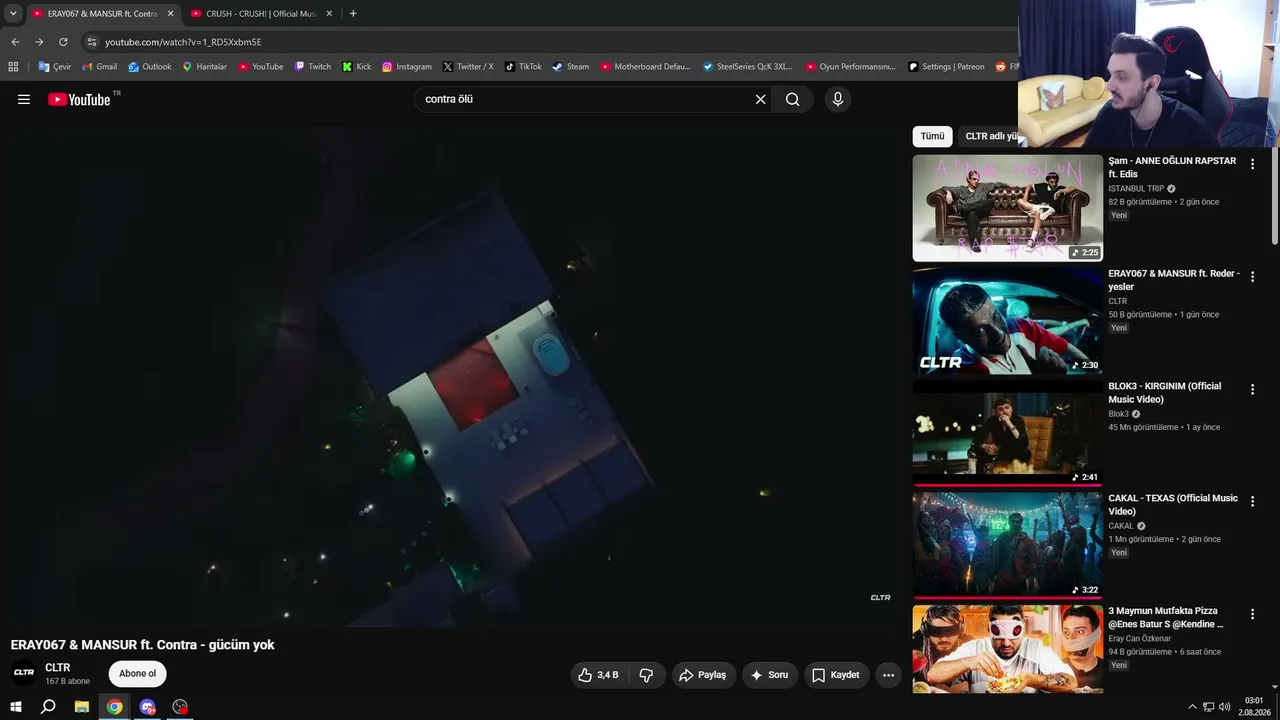
Task: Open the CLTR channel name link below video
Action: pos(58,668)
